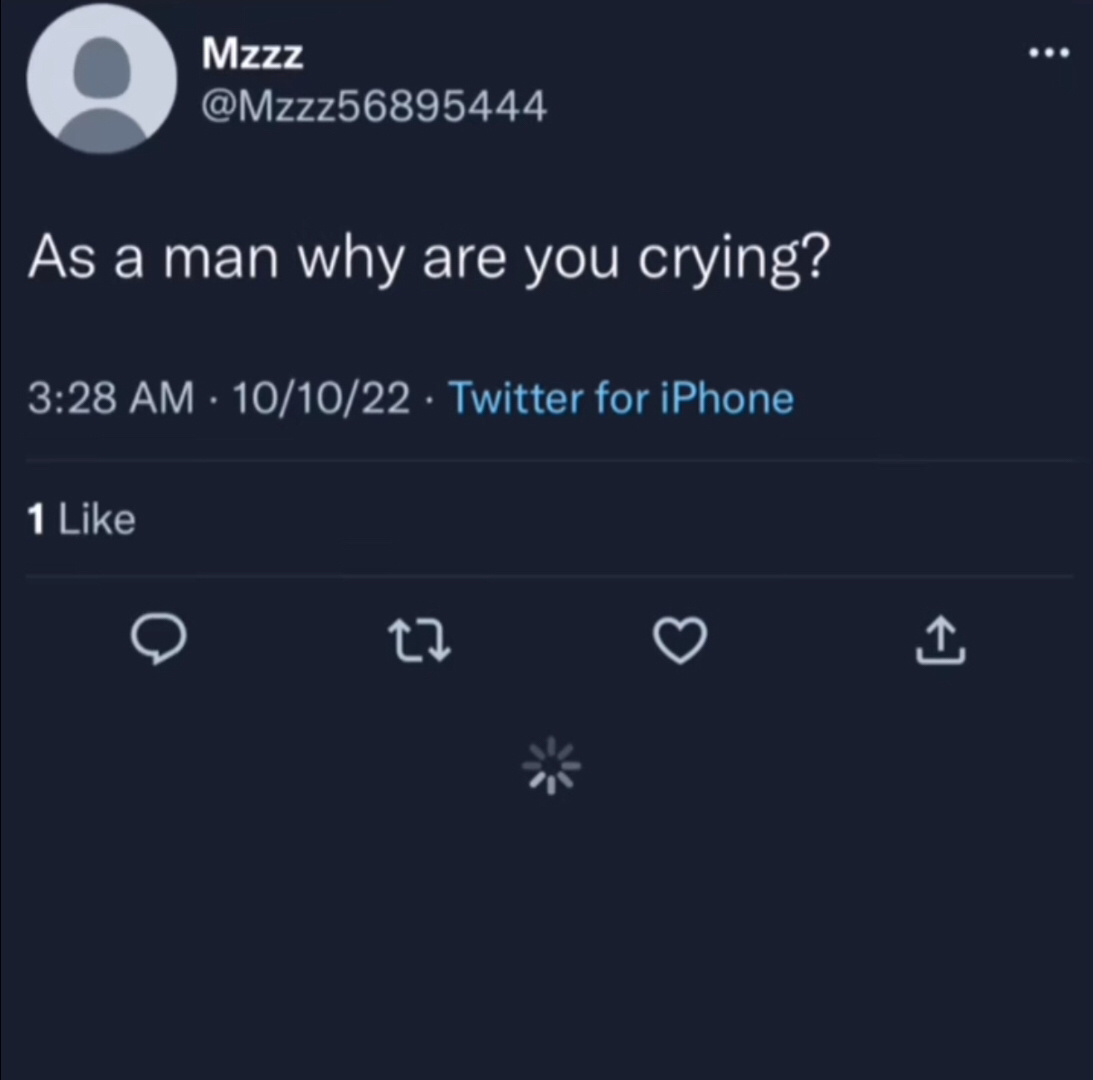View who liked via 1 Like
1093x1080 pixels.
point(81,519)
